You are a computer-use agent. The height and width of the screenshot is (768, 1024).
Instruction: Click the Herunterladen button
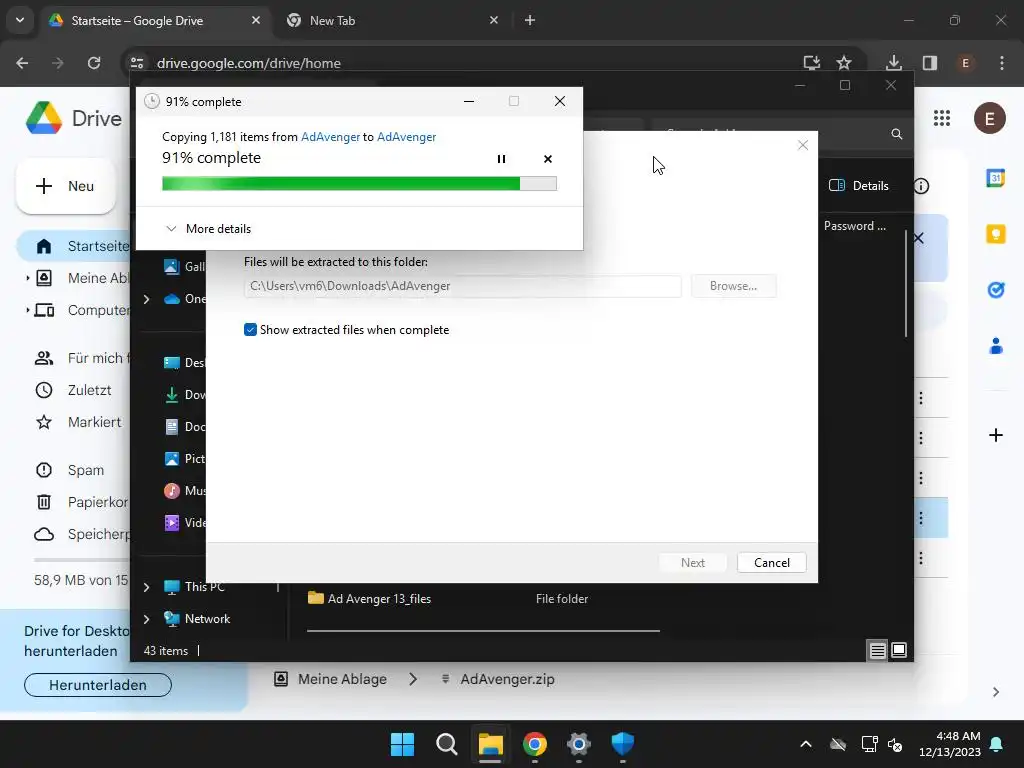point(98,685)
